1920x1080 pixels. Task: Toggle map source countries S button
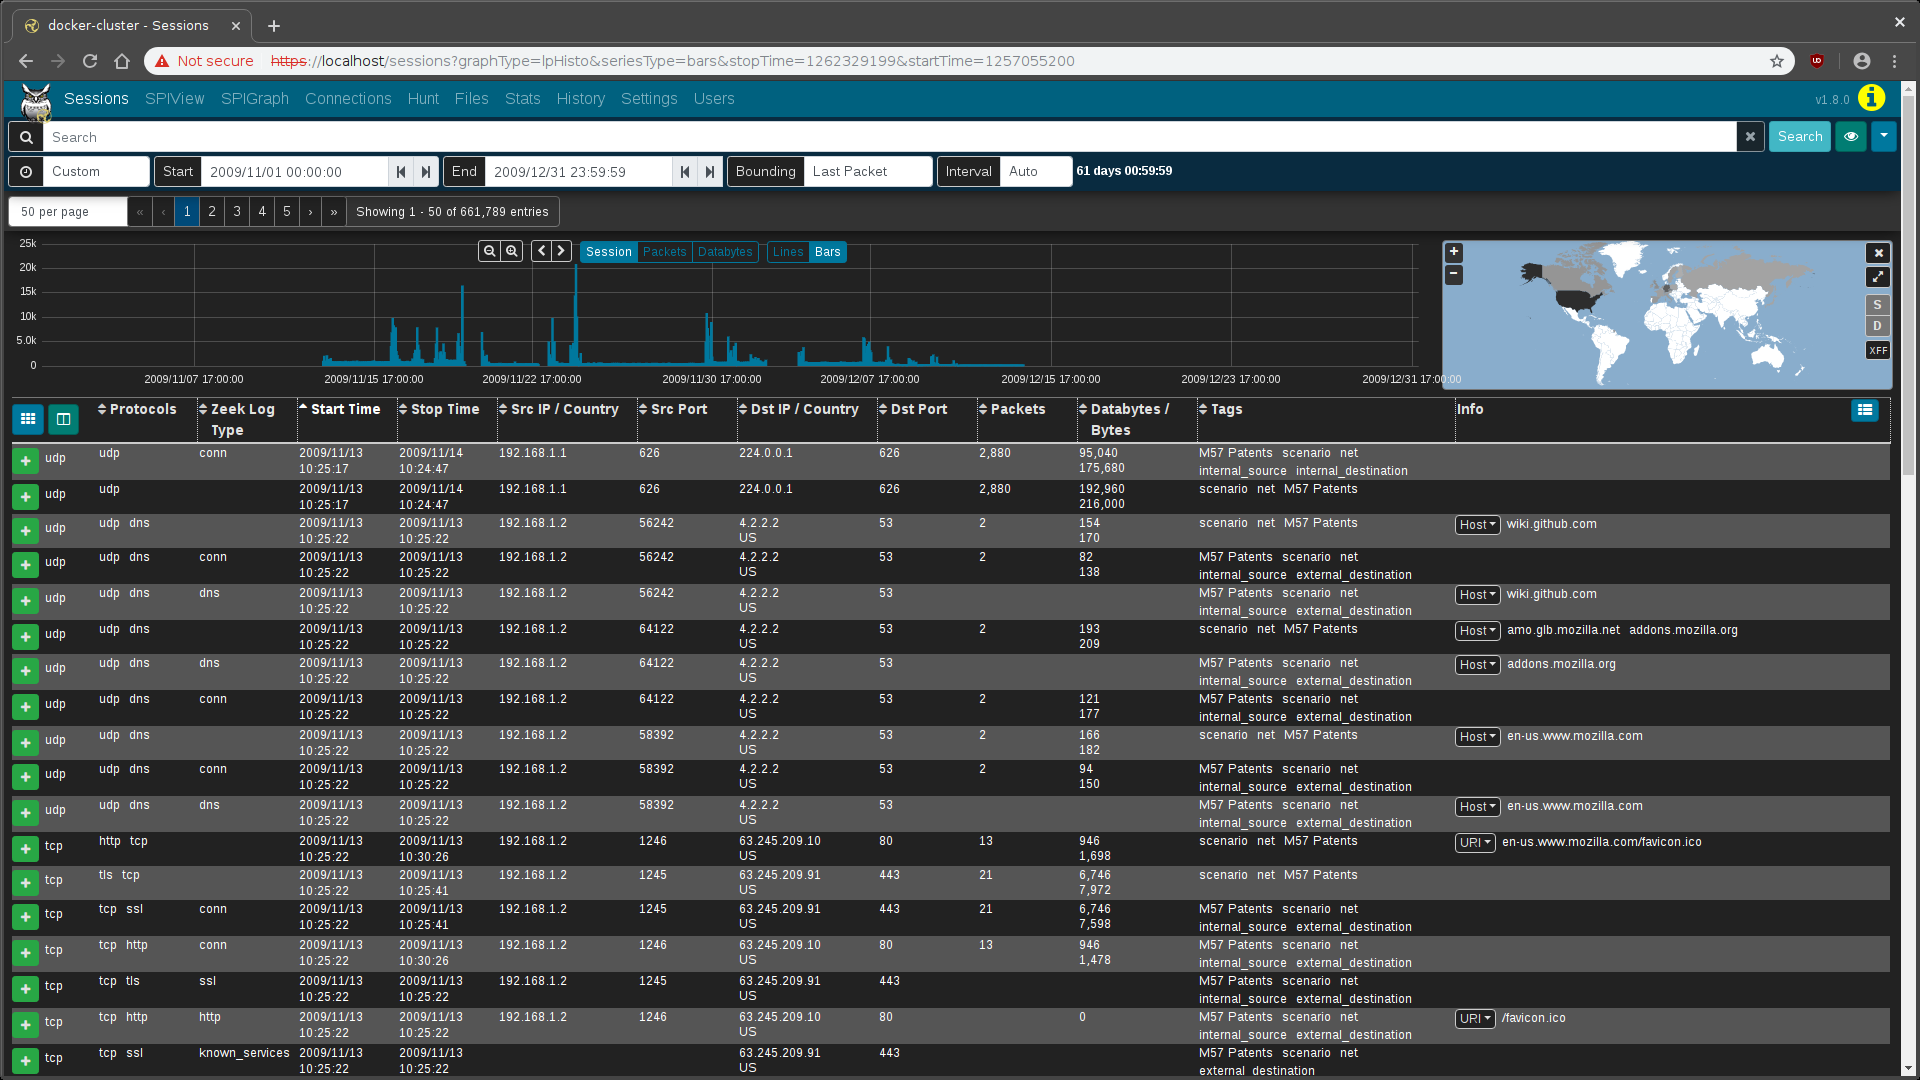coord(1877,305)
